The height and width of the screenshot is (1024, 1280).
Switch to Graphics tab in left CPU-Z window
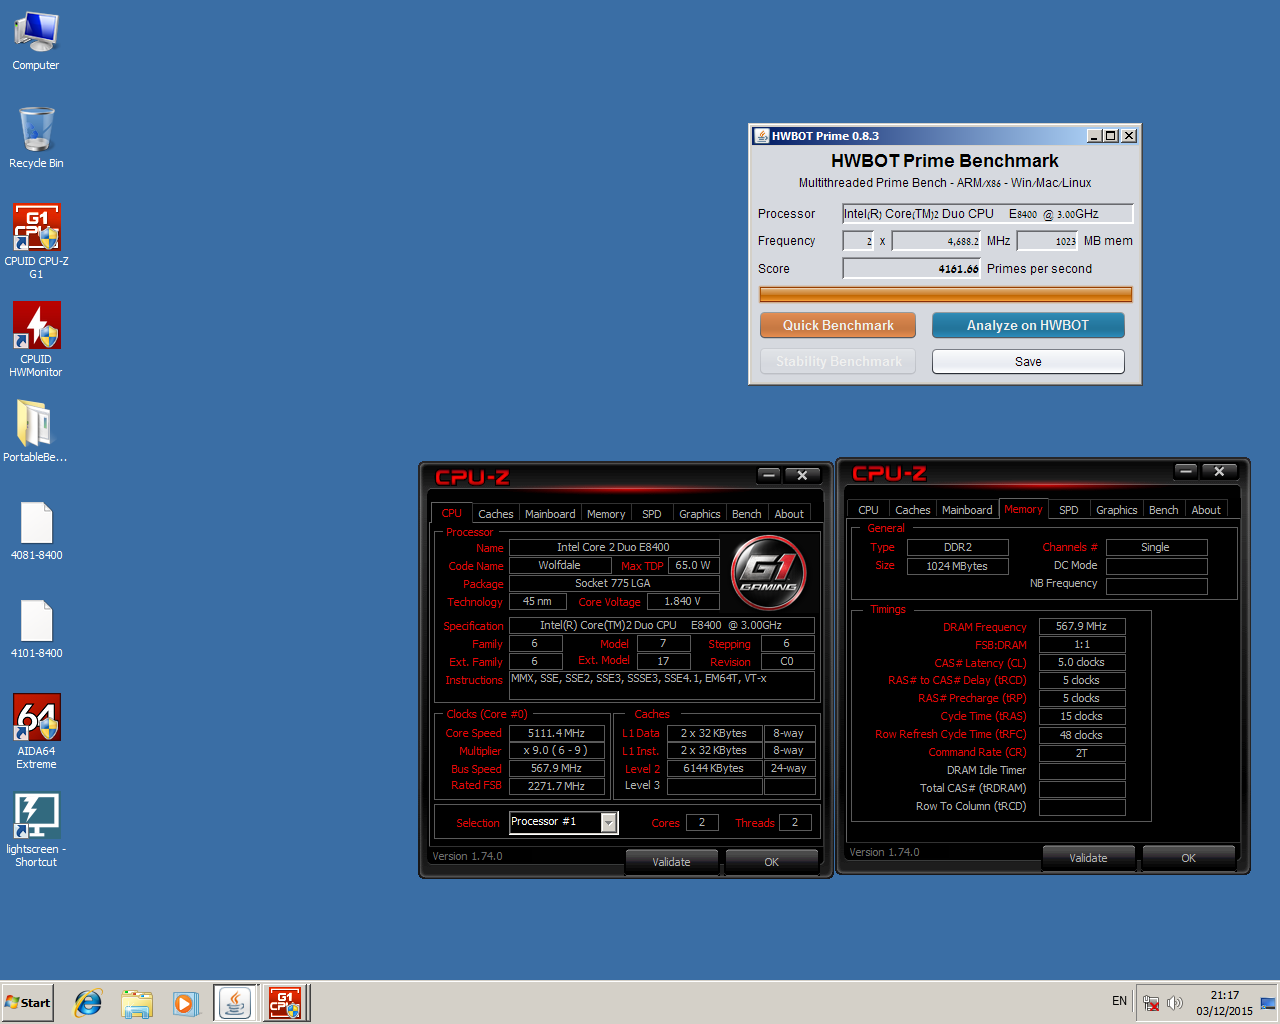point(700,514)
